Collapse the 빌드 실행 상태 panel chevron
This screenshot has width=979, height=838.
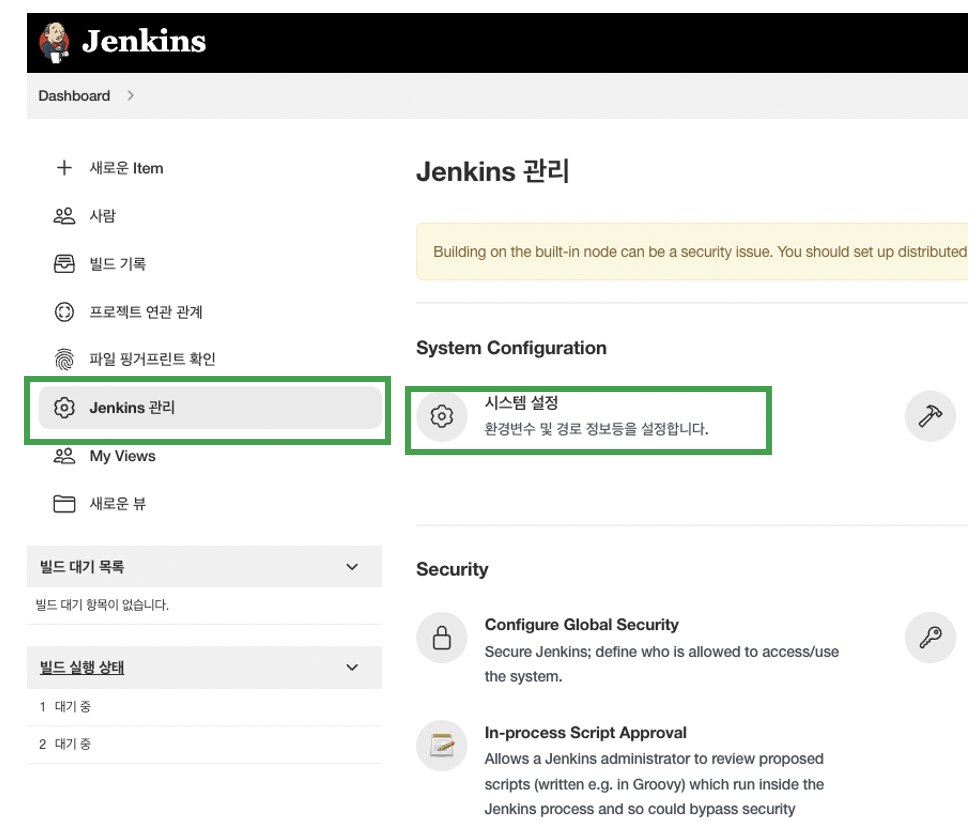352,668
